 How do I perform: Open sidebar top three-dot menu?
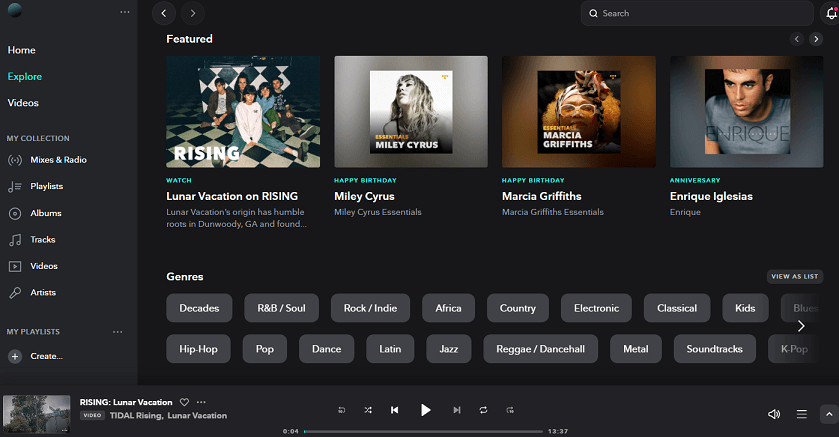(x=125, y=12)
